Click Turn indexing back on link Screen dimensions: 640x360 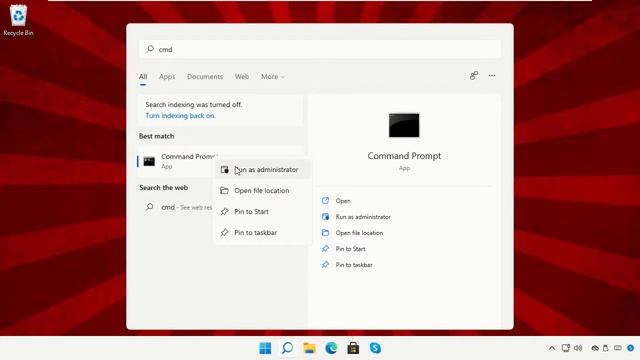180,116
